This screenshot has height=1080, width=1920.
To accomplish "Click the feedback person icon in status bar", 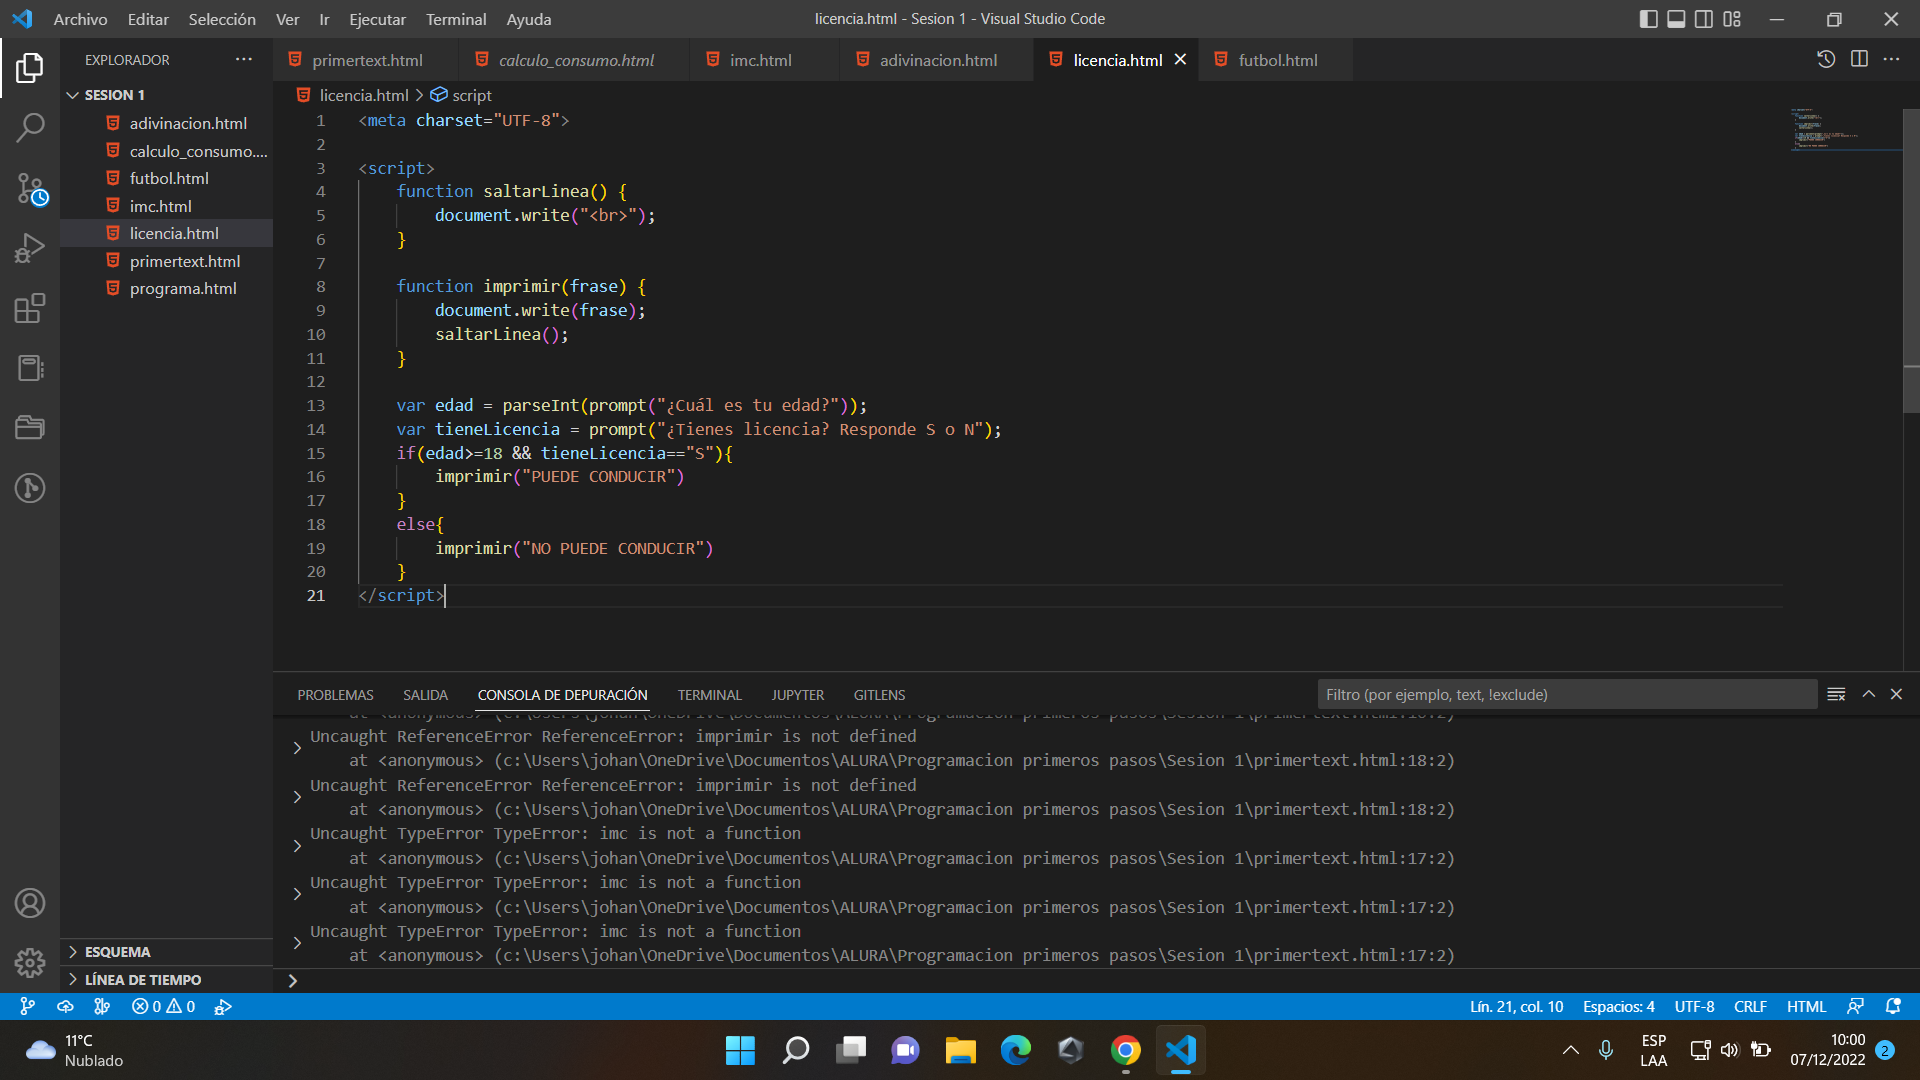I will (1855, 1007).
